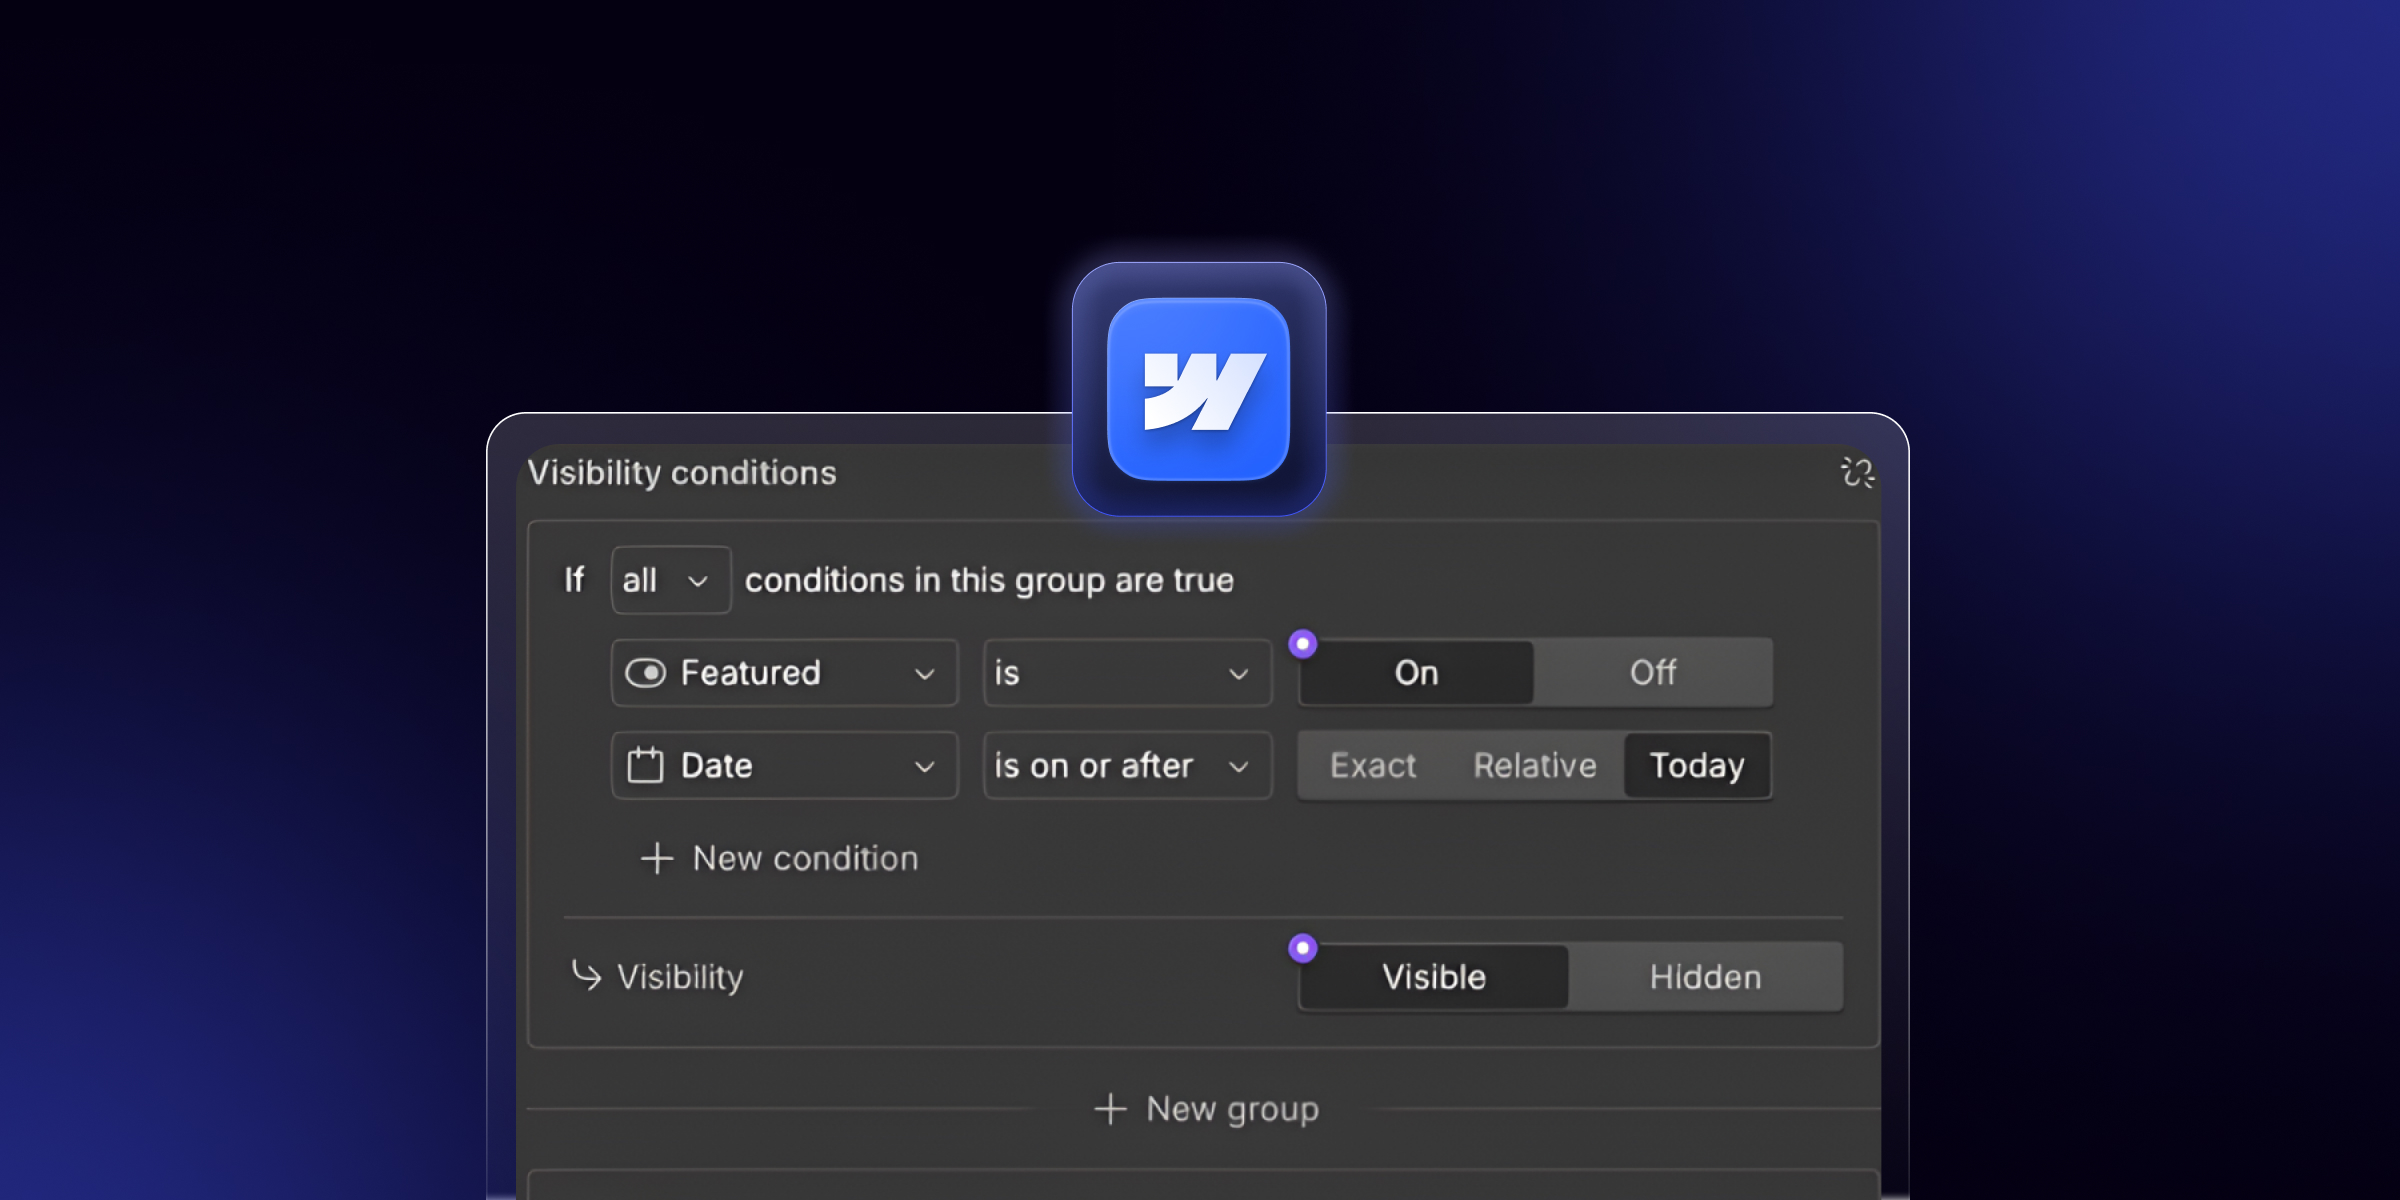The height and width of the screenshot is (1200, 2400).
Task: Click the plus icon beside New group
Action: [1110, 1108]
